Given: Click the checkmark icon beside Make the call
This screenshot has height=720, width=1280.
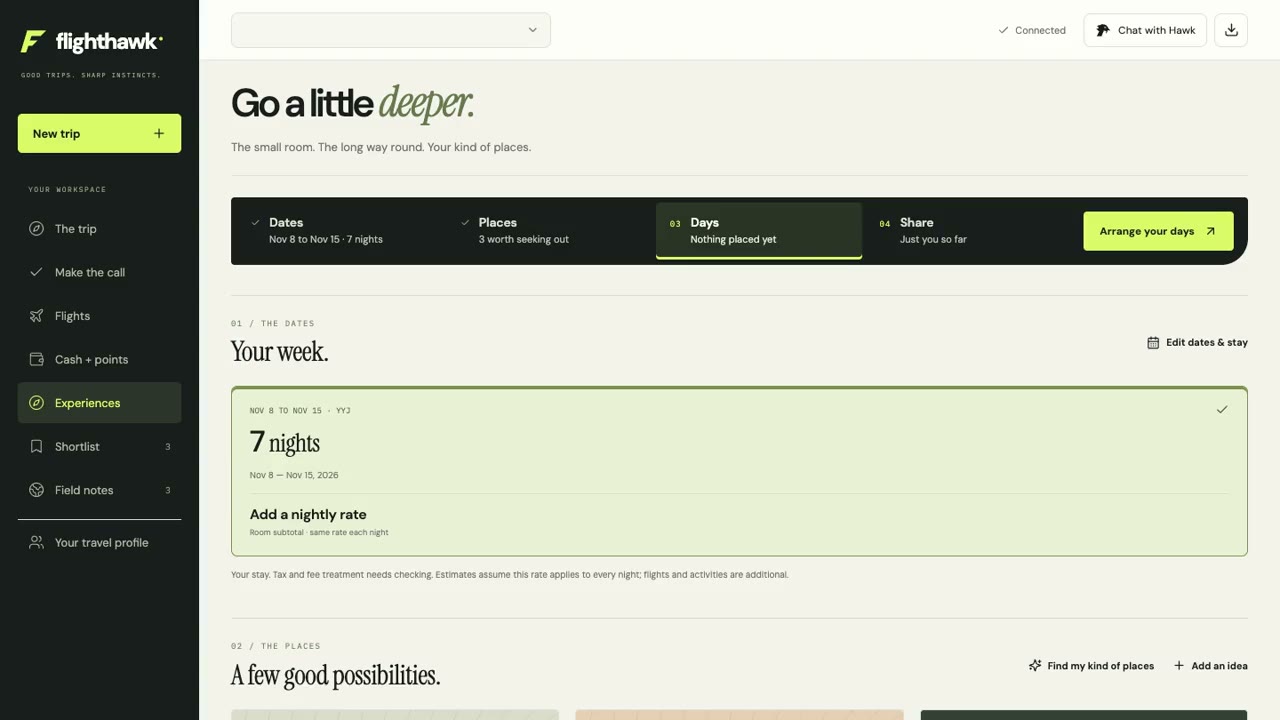Looking at the screenshot, I should (36, 272).
